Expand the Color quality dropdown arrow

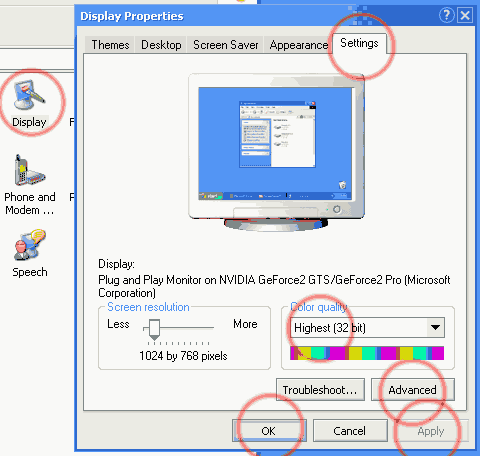(435, 327)
